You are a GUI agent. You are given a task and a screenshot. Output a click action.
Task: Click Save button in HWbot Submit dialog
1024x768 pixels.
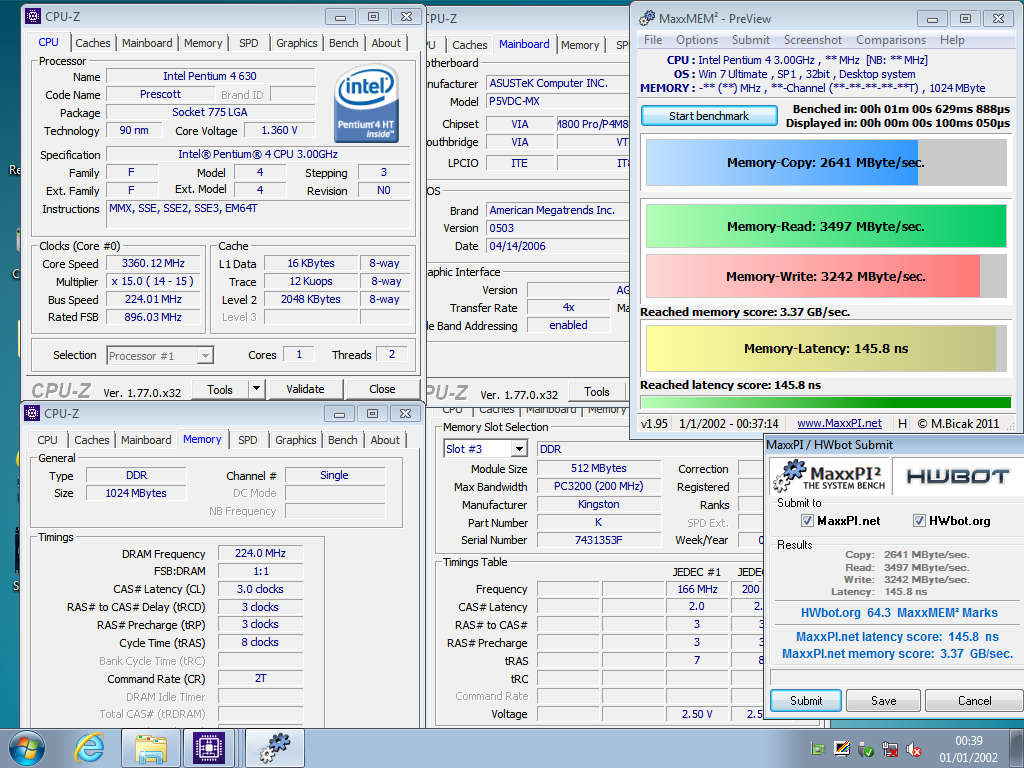click(x=884, y=701)
